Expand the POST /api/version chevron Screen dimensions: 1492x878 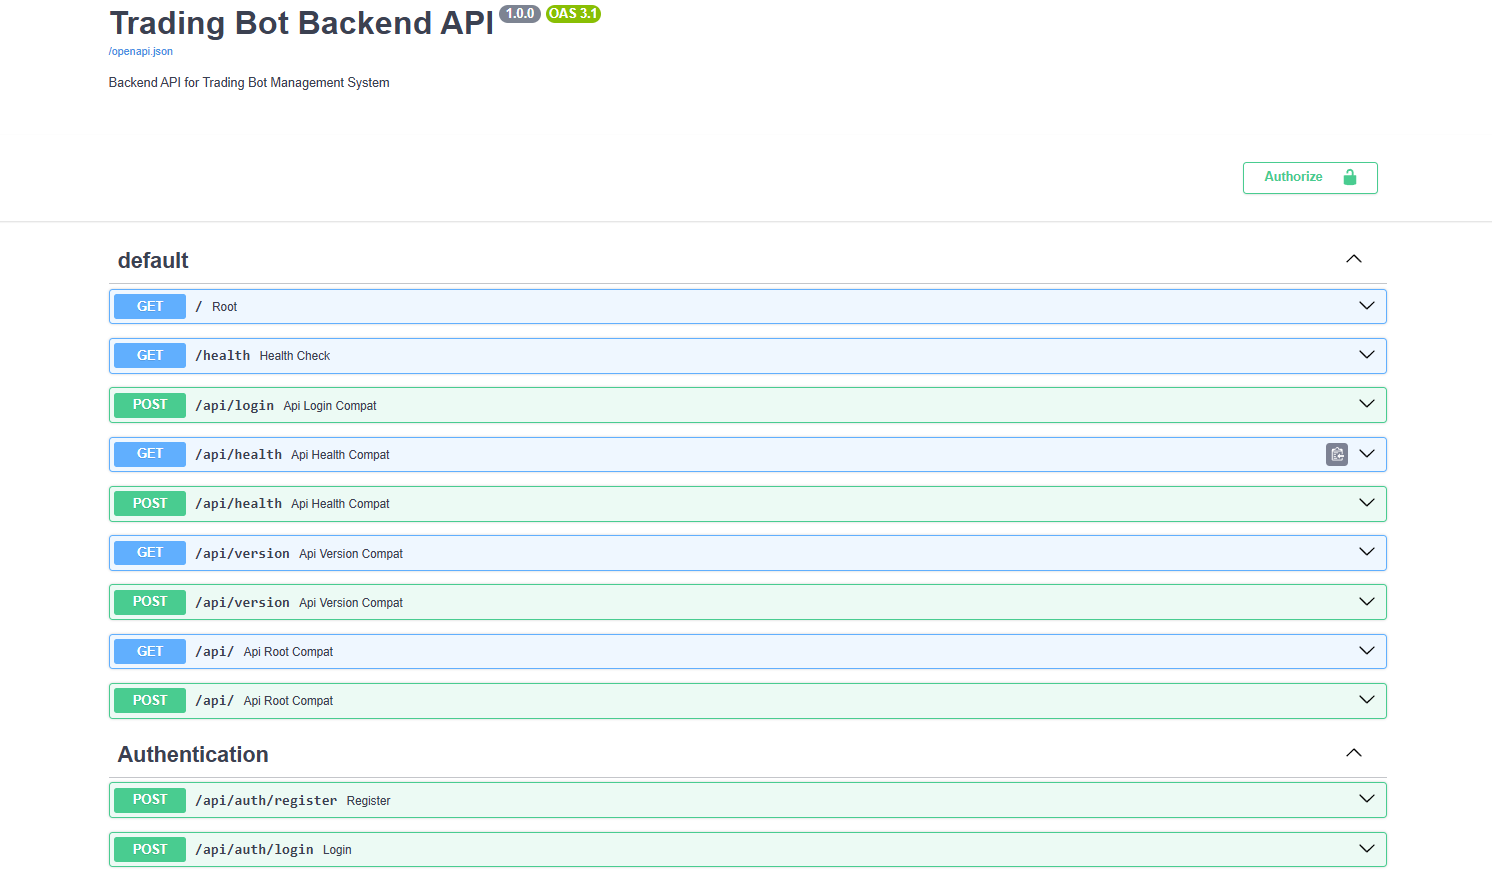click(x=1366, y=602)
